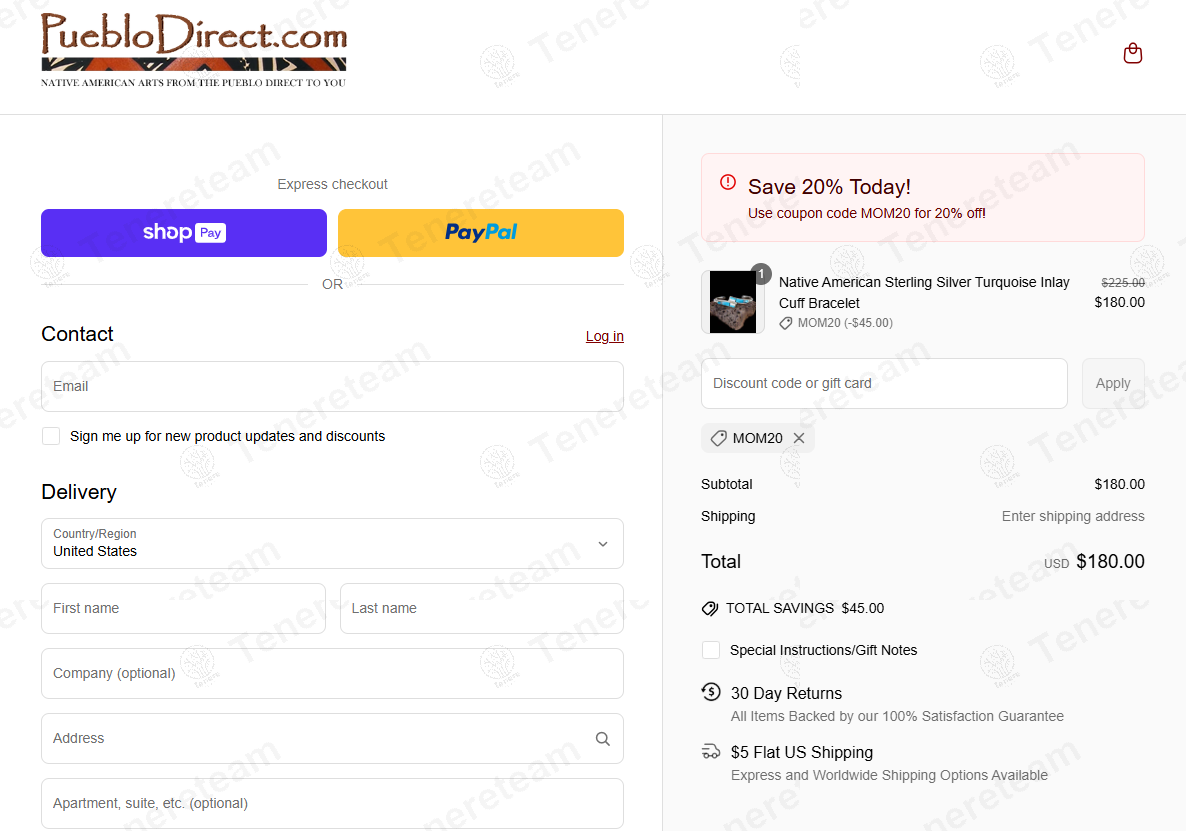Click the Total Savings tag icon
The width and height of the screenshot is (1186, 831).
pyautogui.click(x=709, y=609)
